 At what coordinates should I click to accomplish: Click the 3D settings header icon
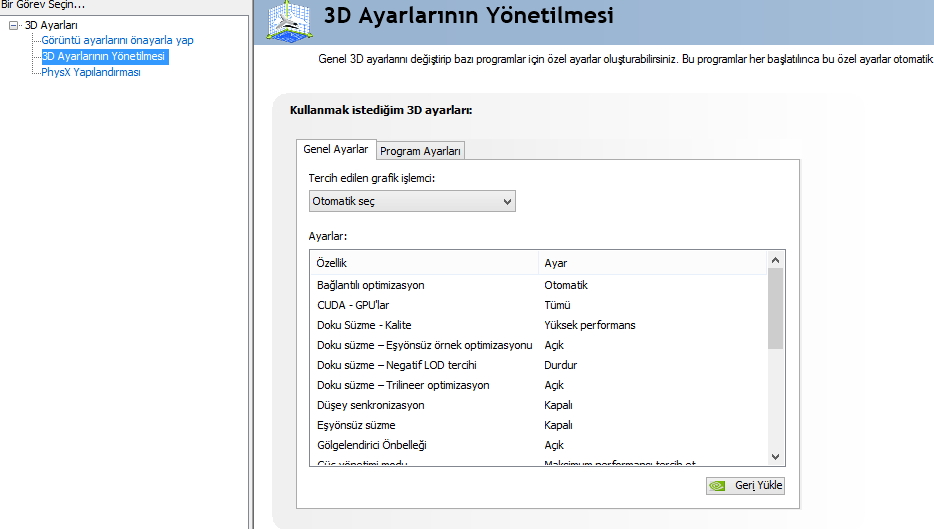coord(288,21)
